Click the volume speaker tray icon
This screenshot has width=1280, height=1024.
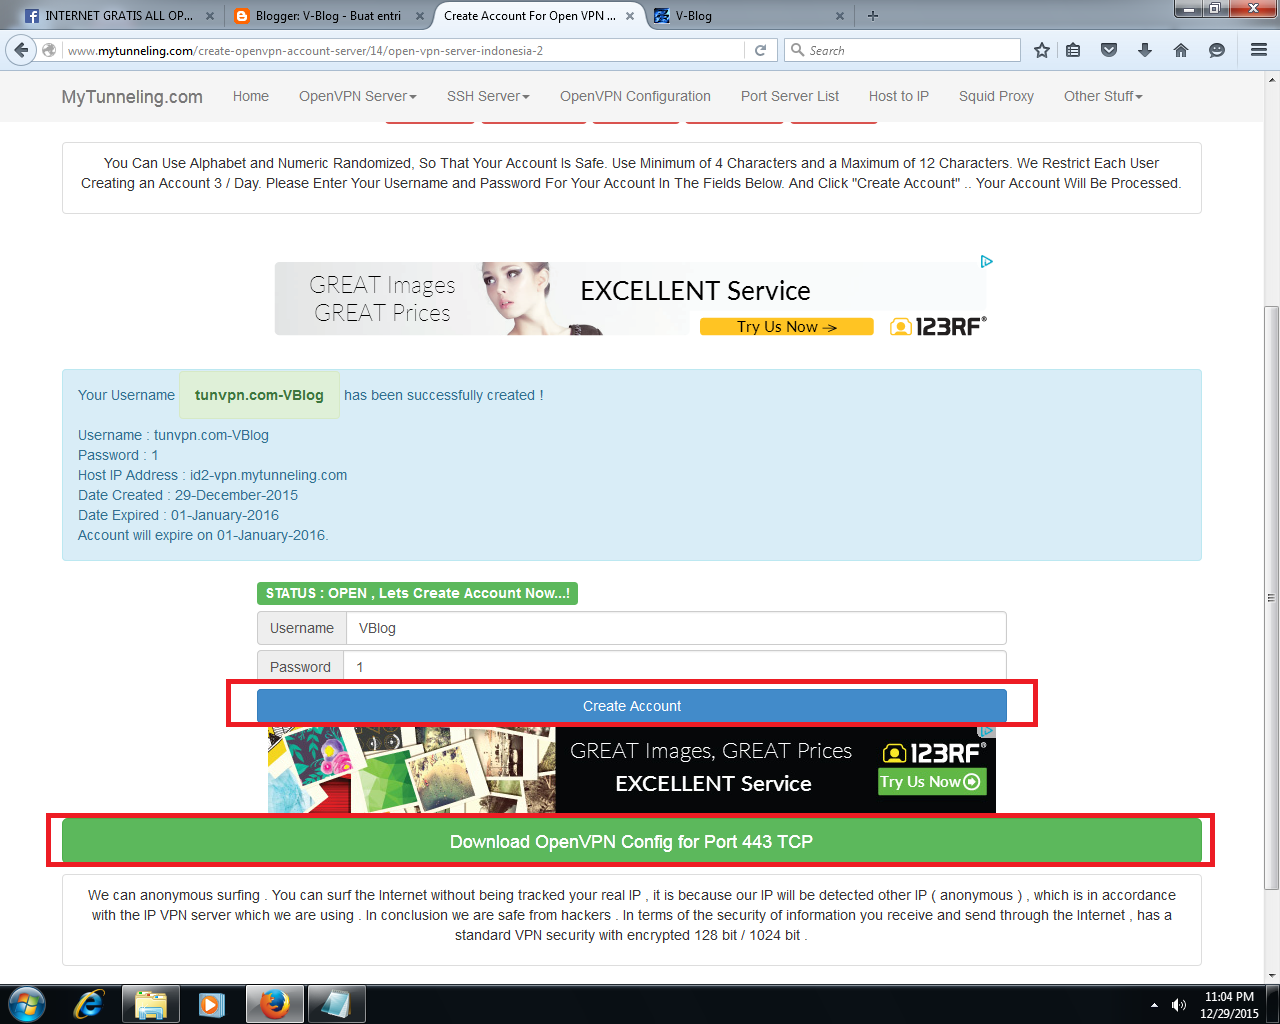[x=1179, y=1004]
